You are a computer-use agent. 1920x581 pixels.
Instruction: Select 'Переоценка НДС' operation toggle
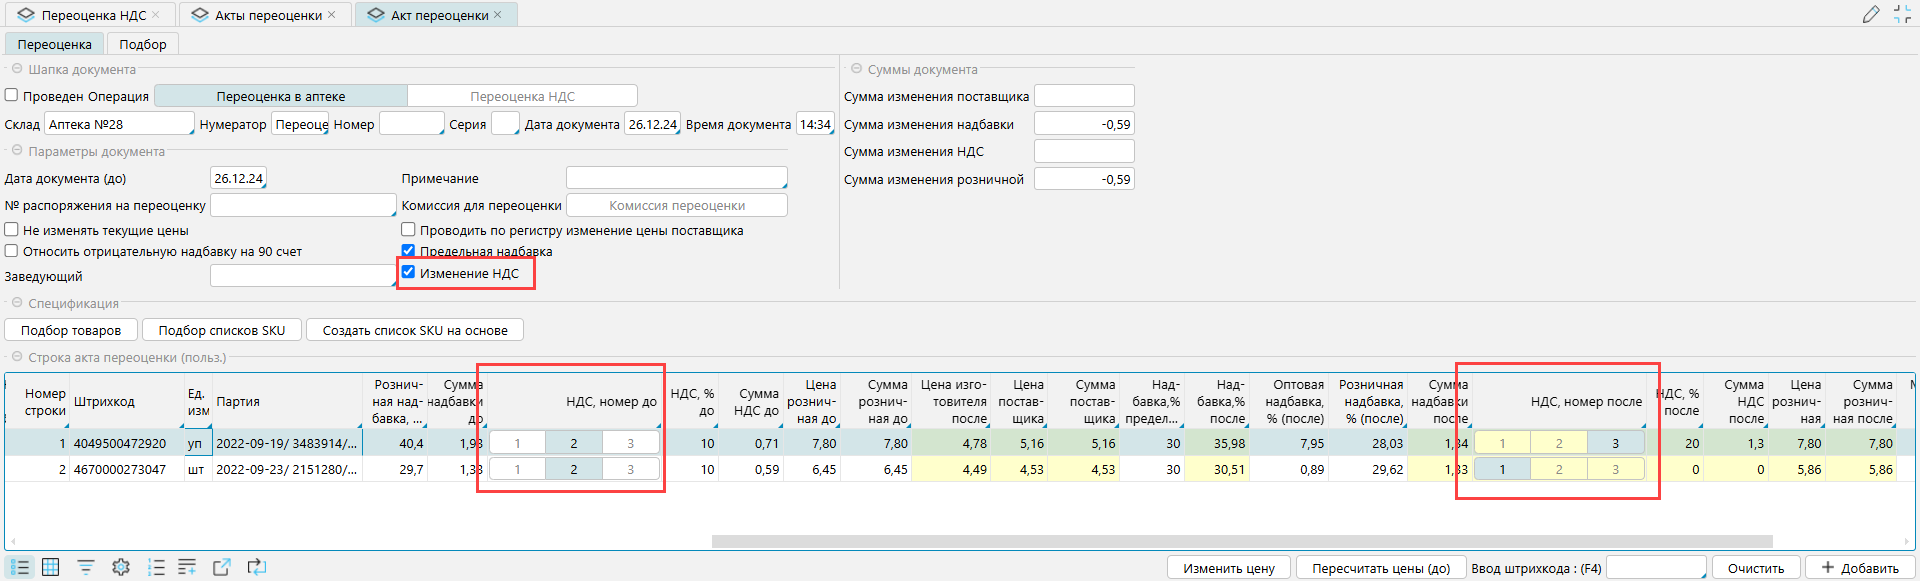pos(522,96)
